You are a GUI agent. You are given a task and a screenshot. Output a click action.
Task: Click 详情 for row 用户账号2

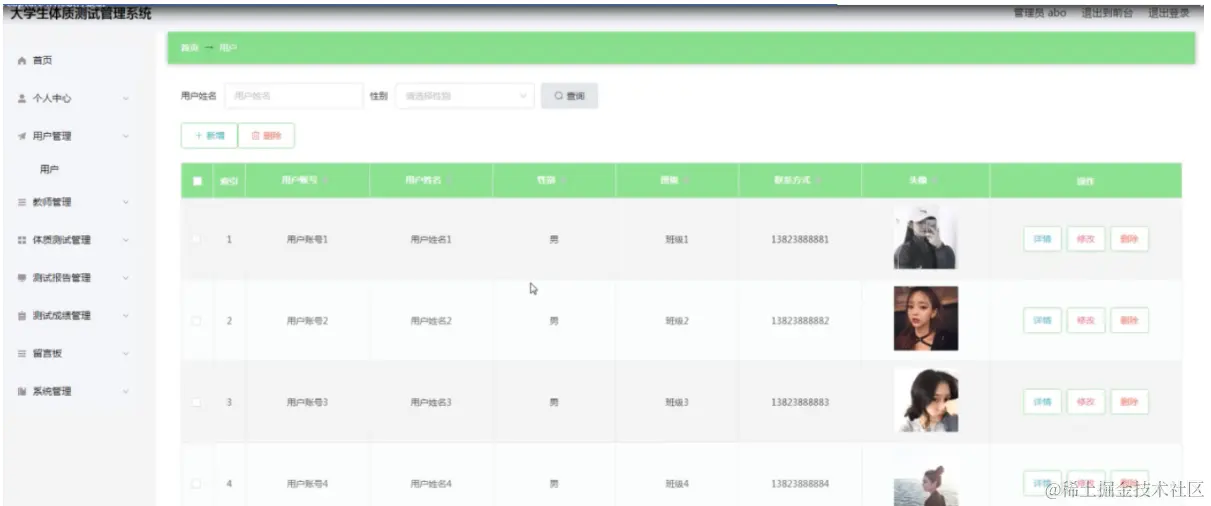pos(1042,321)
